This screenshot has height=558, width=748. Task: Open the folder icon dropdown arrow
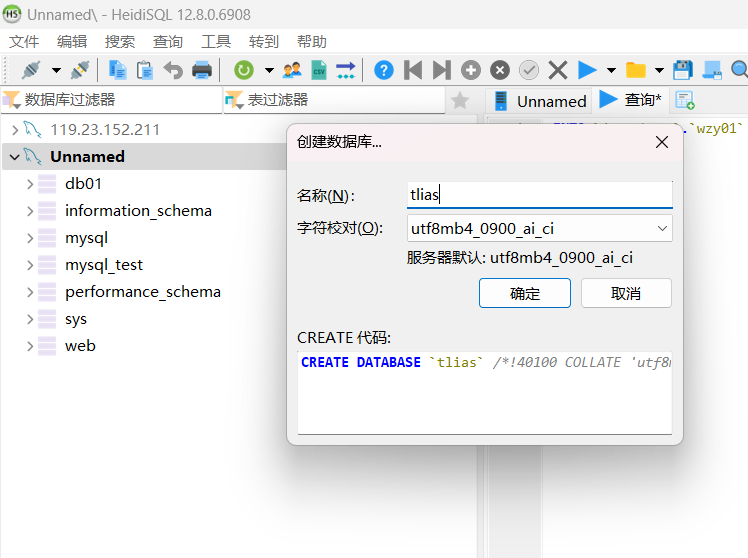(659, 71)
